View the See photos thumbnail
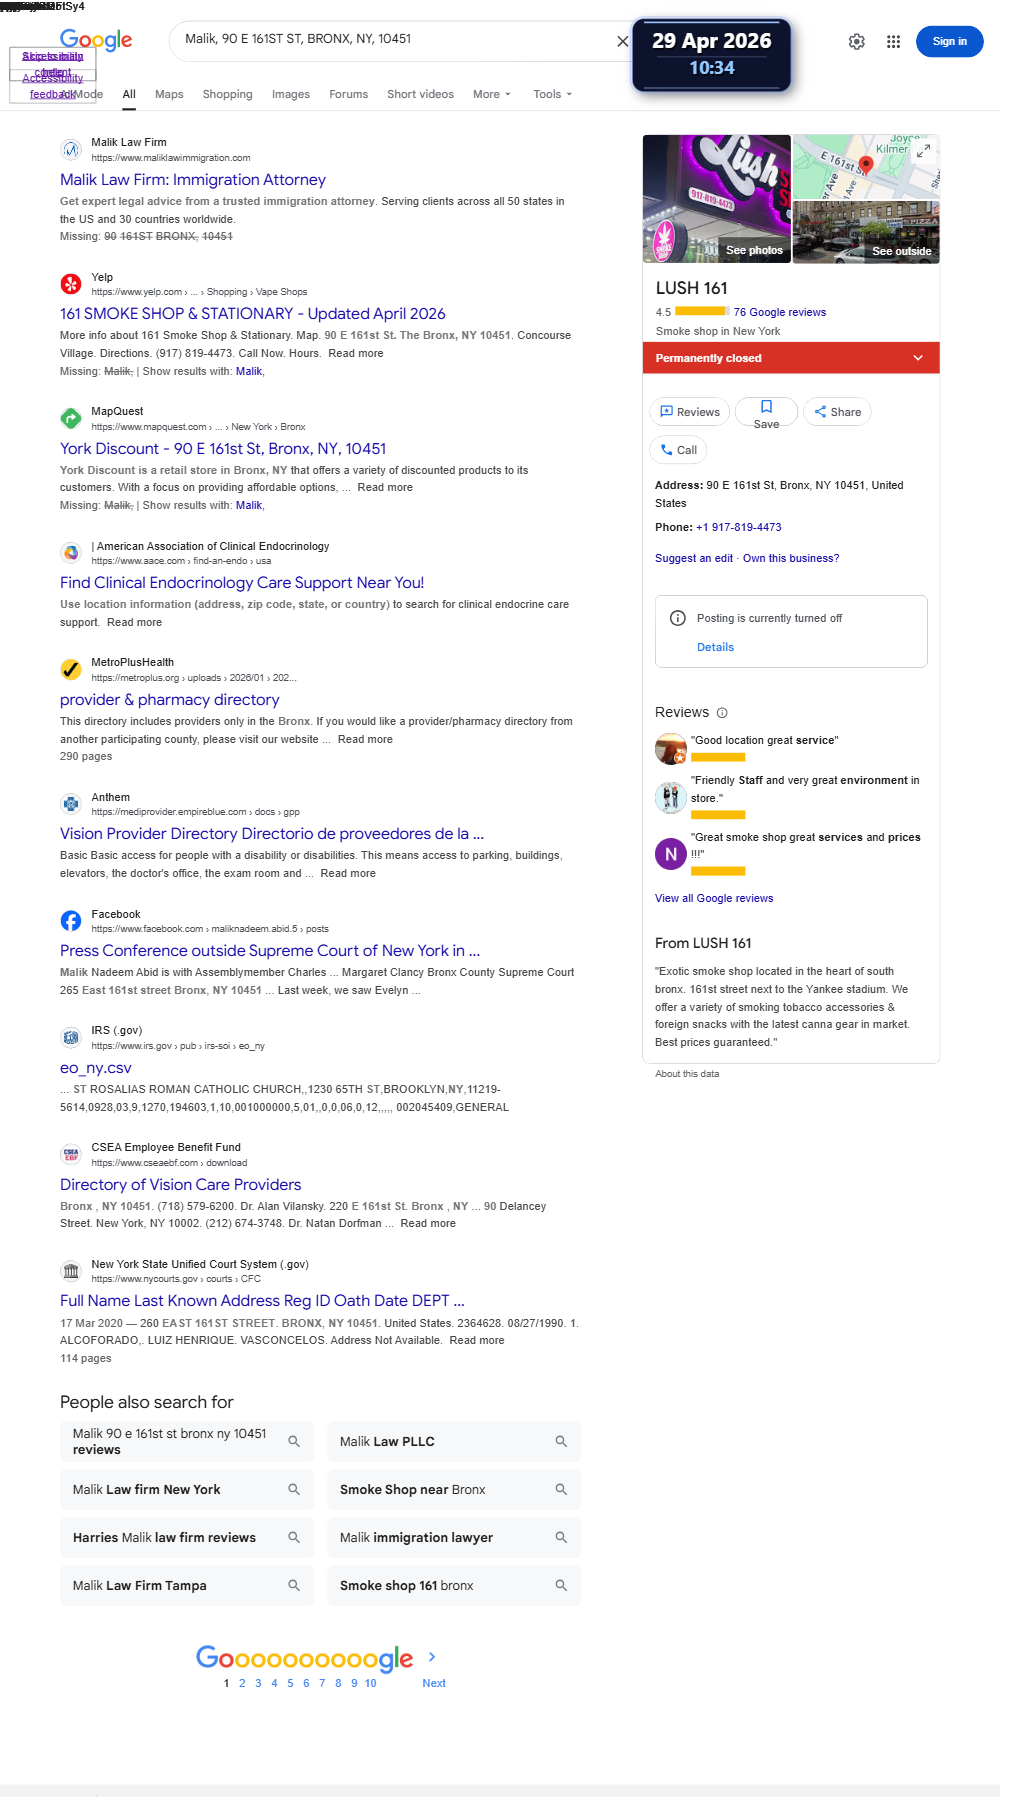The width and height of the screenshot is (1012, 1797). [717, 199]
